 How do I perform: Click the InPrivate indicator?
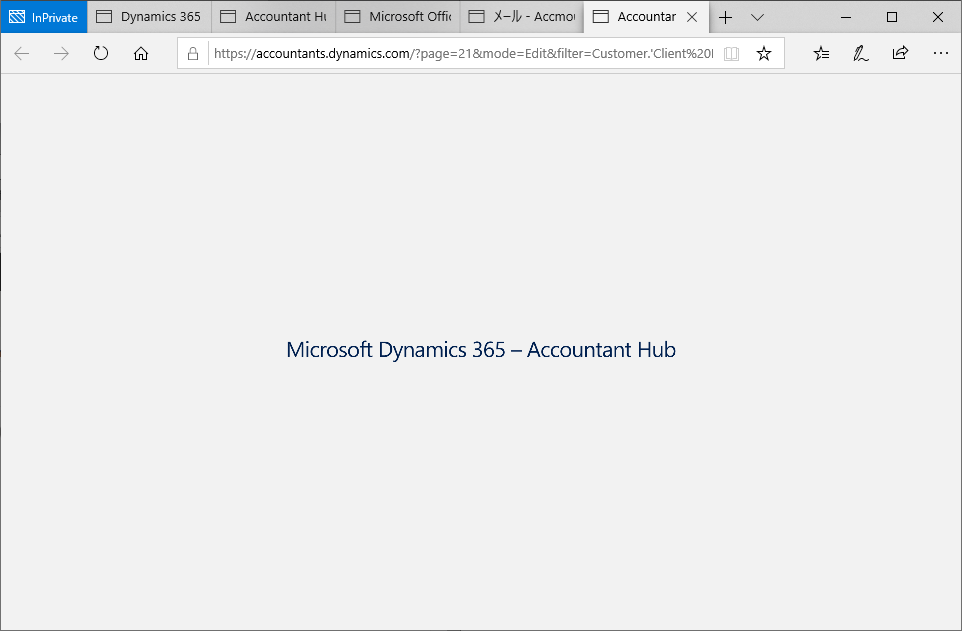tap(44, 17)
